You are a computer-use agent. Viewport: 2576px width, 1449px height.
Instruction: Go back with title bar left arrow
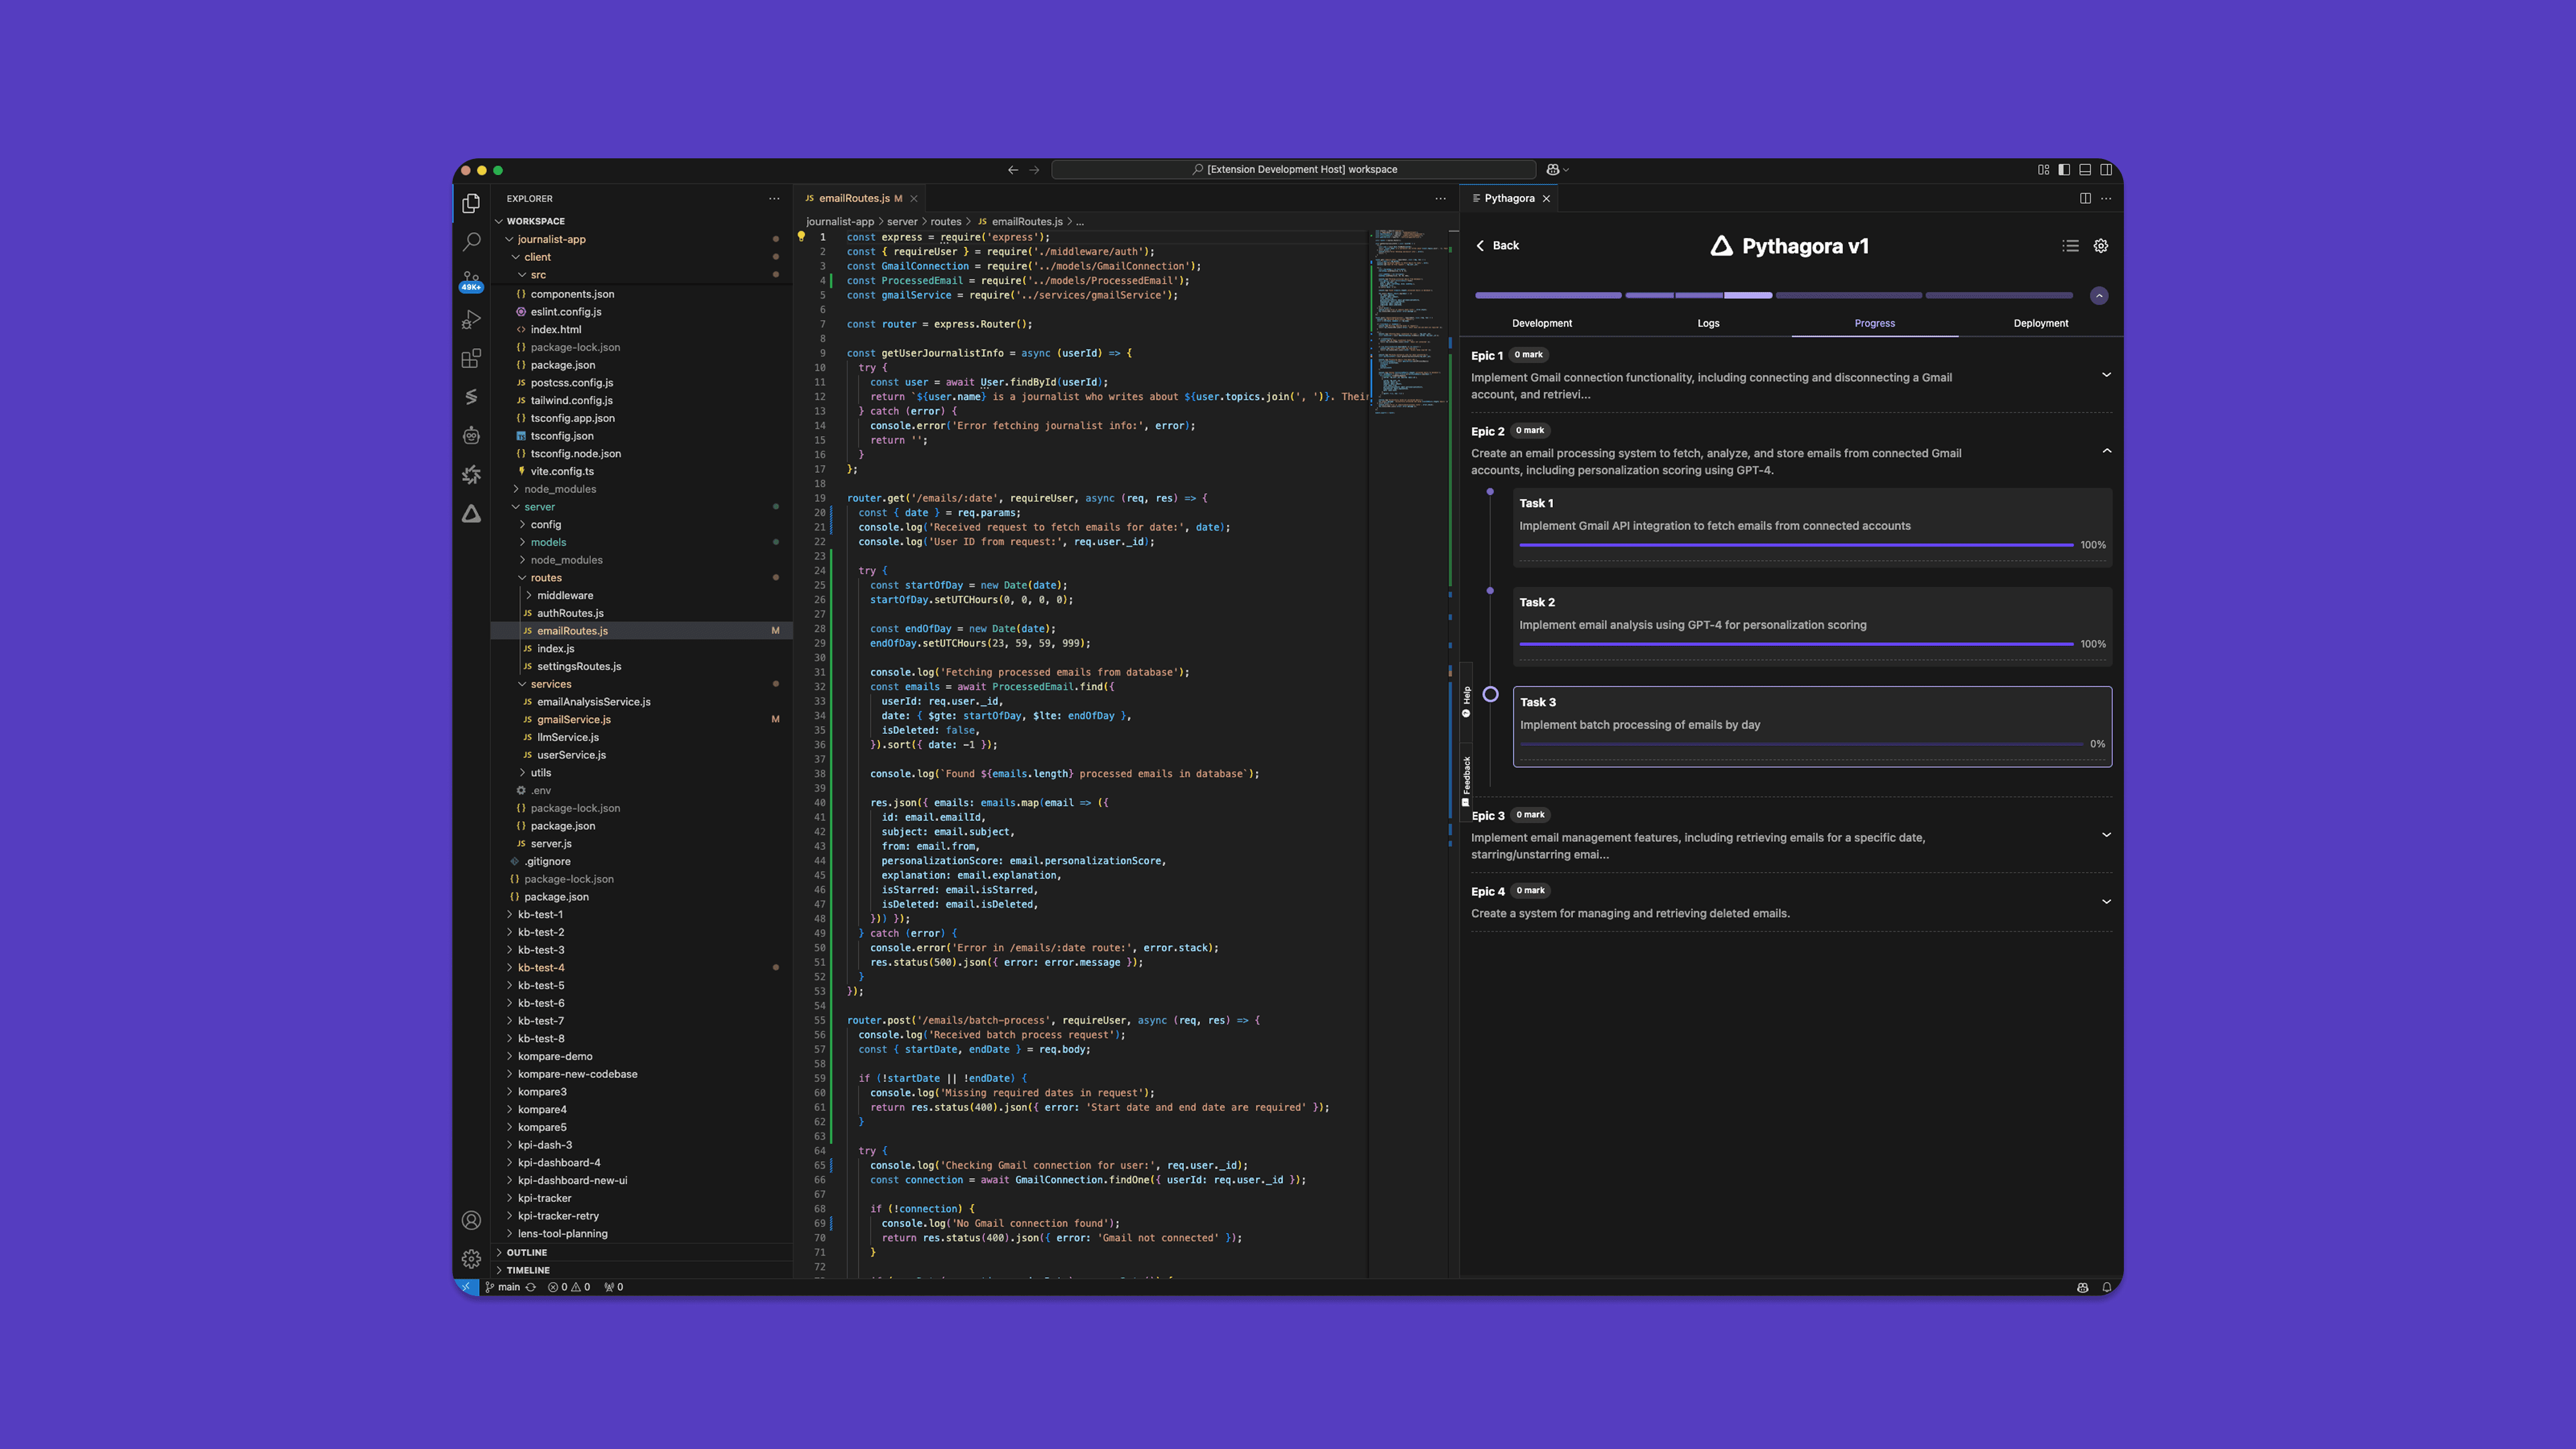click(x=1013, y=170)
